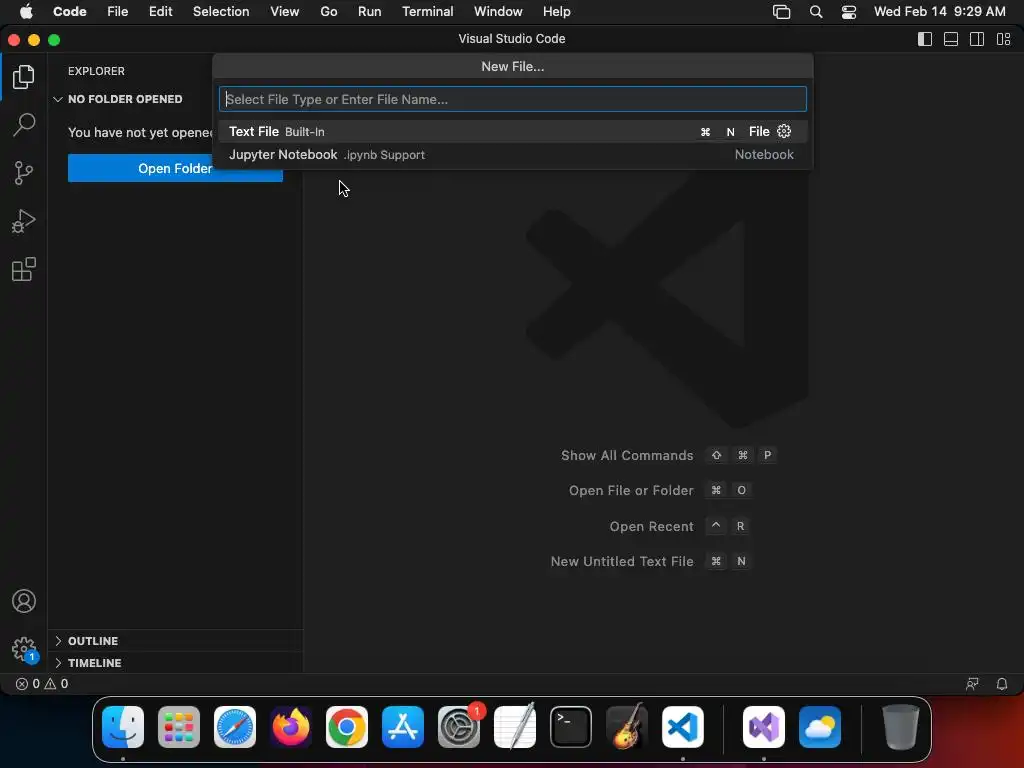
Task: Open Finder from the Dock
Action: (123, 727)
